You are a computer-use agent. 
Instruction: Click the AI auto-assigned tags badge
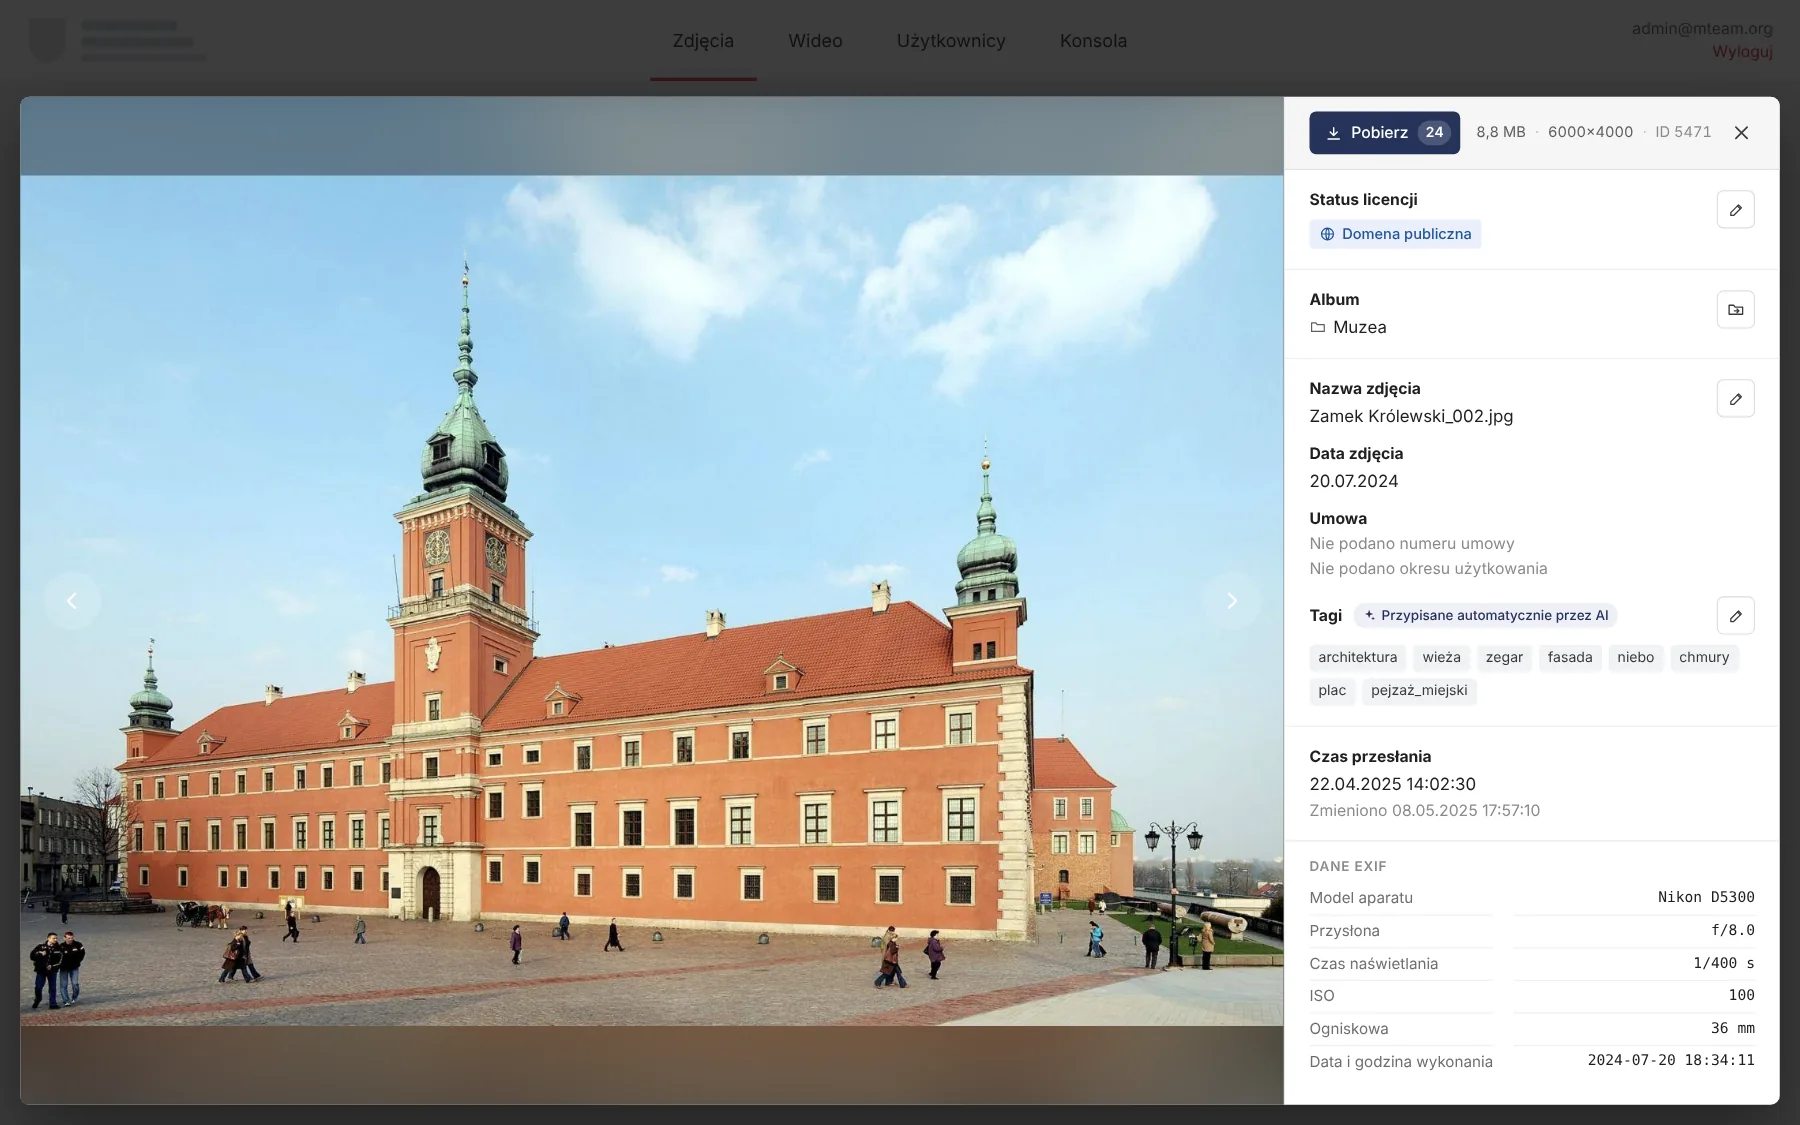pos(1486,615)
